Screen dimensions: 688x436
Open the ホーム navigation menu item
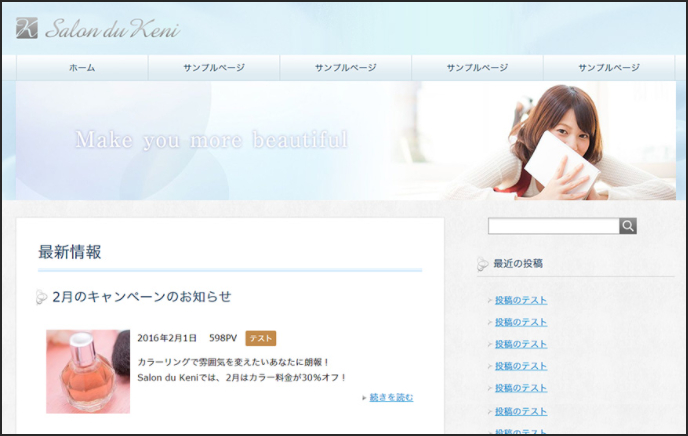pyautogui.click(x=82, y=68)
